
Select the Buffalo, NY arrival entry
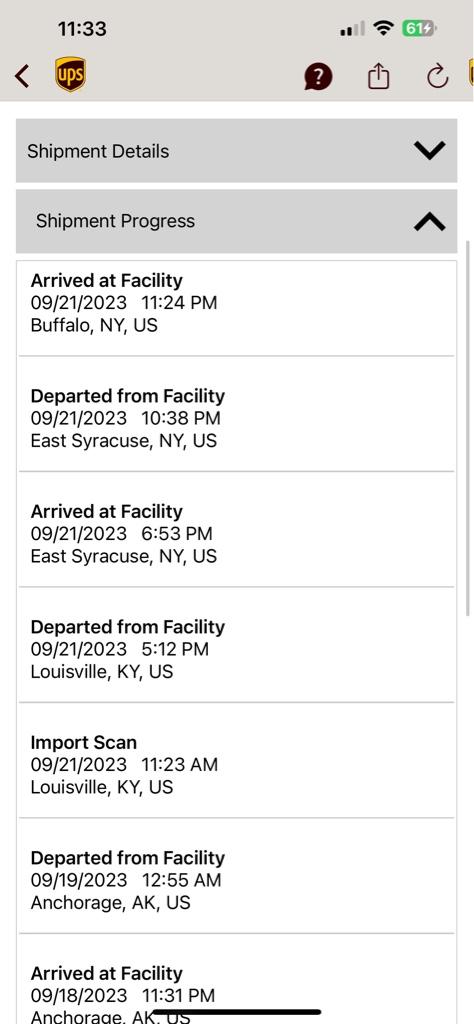(236, 308)
